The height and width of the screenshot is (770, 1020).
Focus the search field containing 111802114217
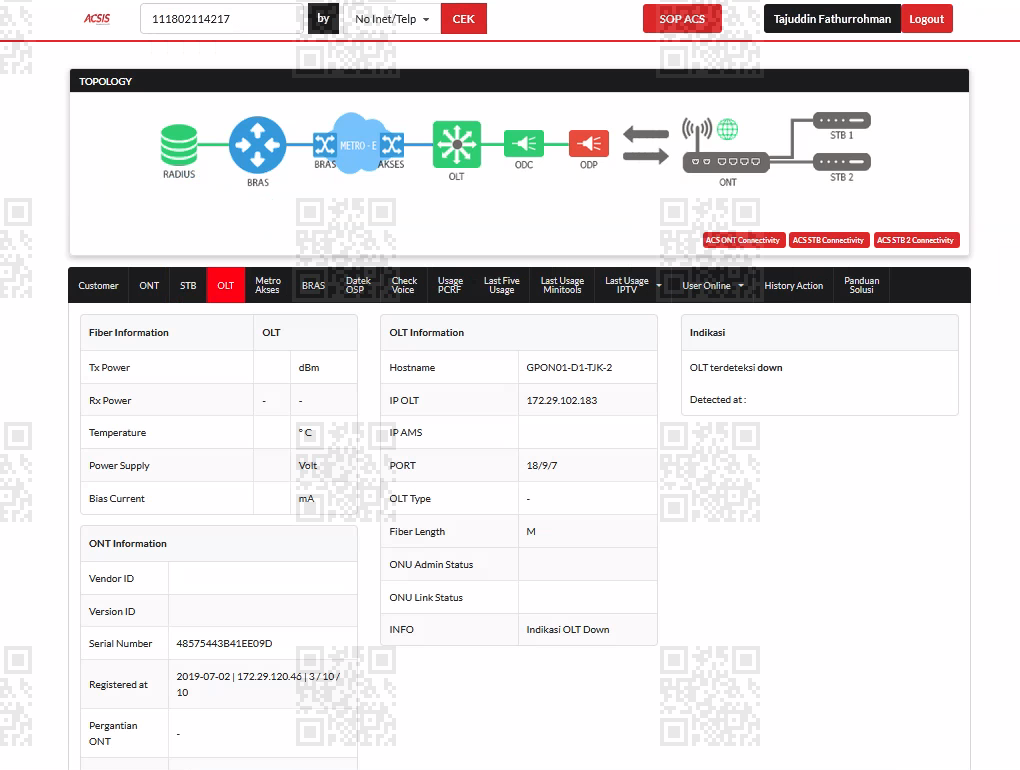(x=224, y=19)
